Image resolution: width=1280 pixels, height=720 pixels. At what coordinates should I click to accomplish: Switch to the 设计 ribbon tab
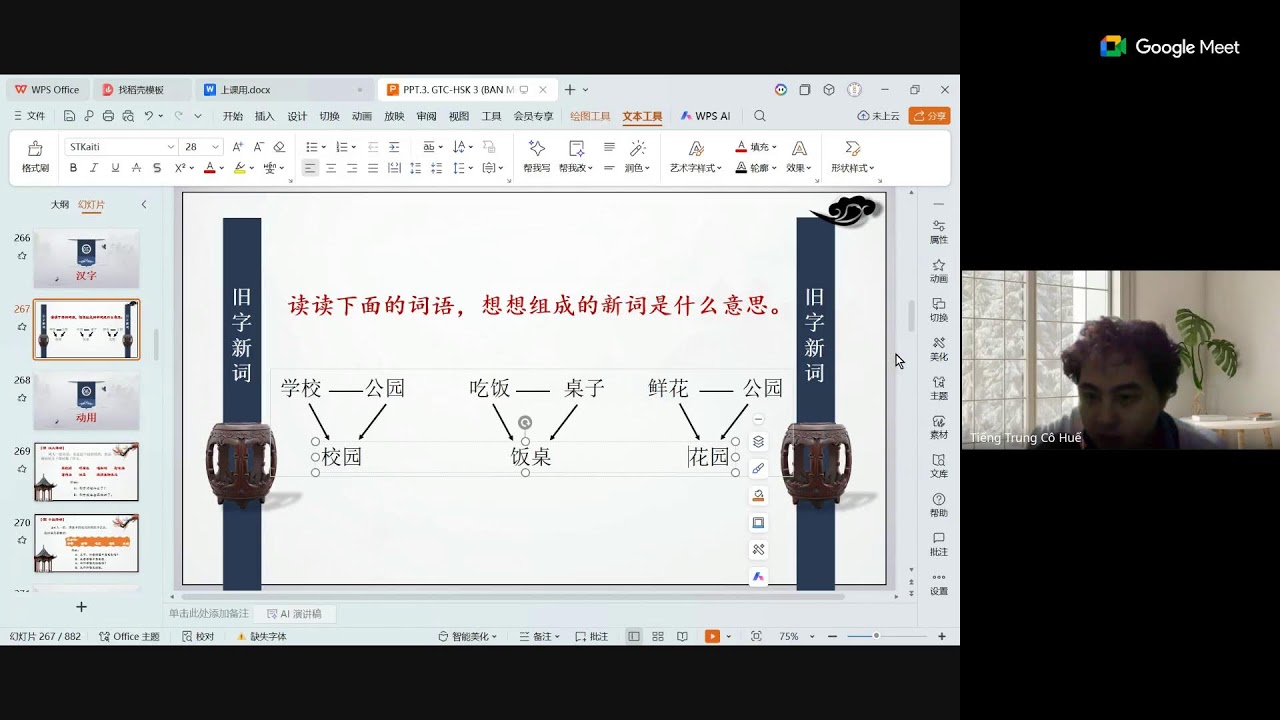tap(297, 116)
